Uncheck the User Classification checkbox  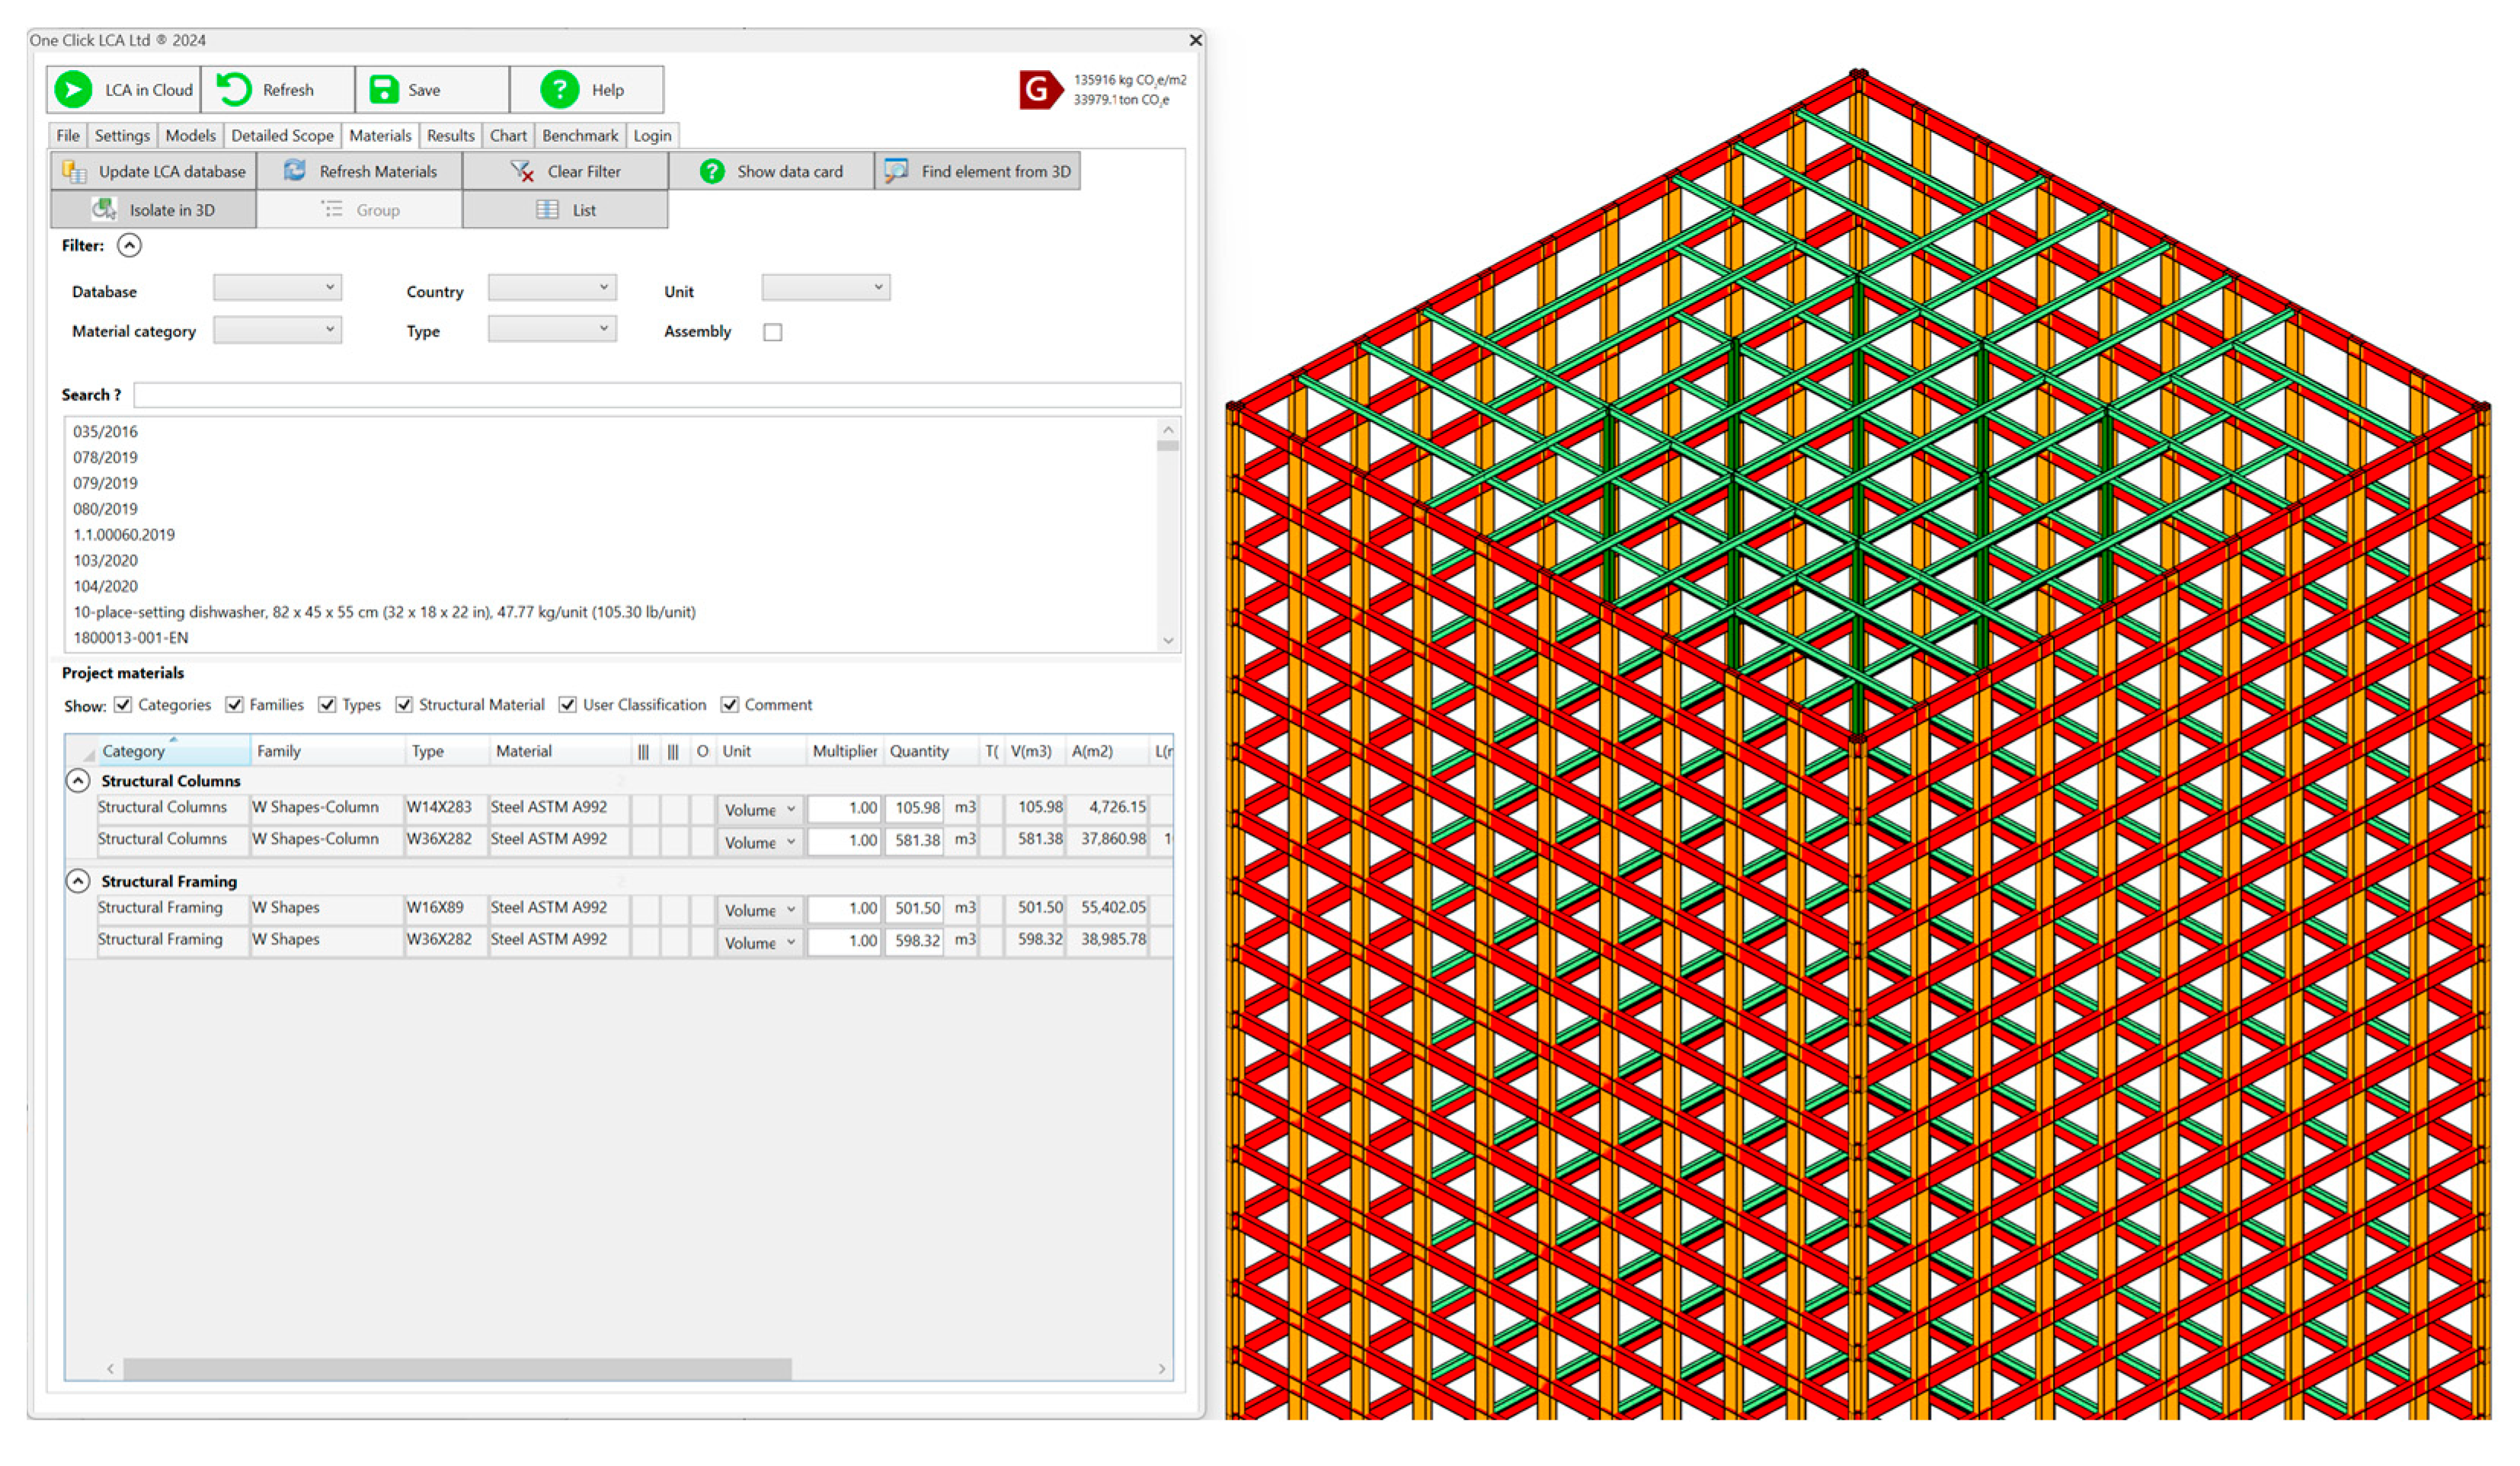567,705
